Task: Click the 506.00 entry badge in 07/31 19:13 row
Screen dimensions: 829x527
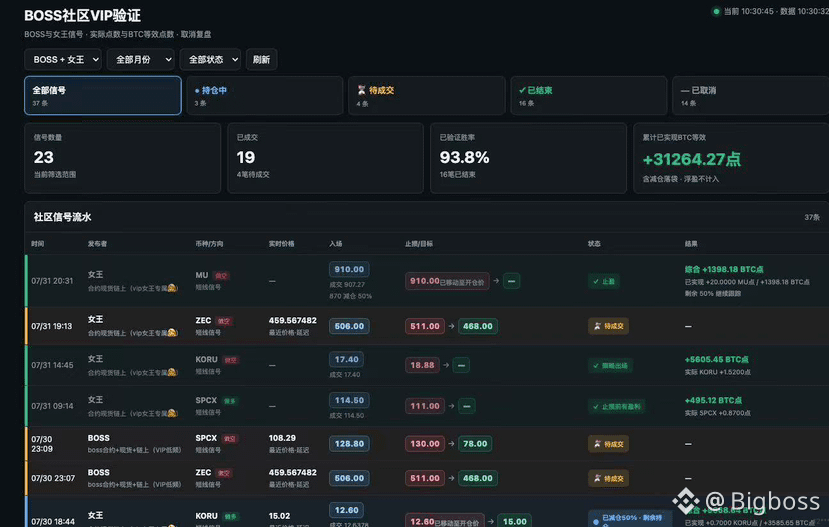Action: [x=349, y=326]
